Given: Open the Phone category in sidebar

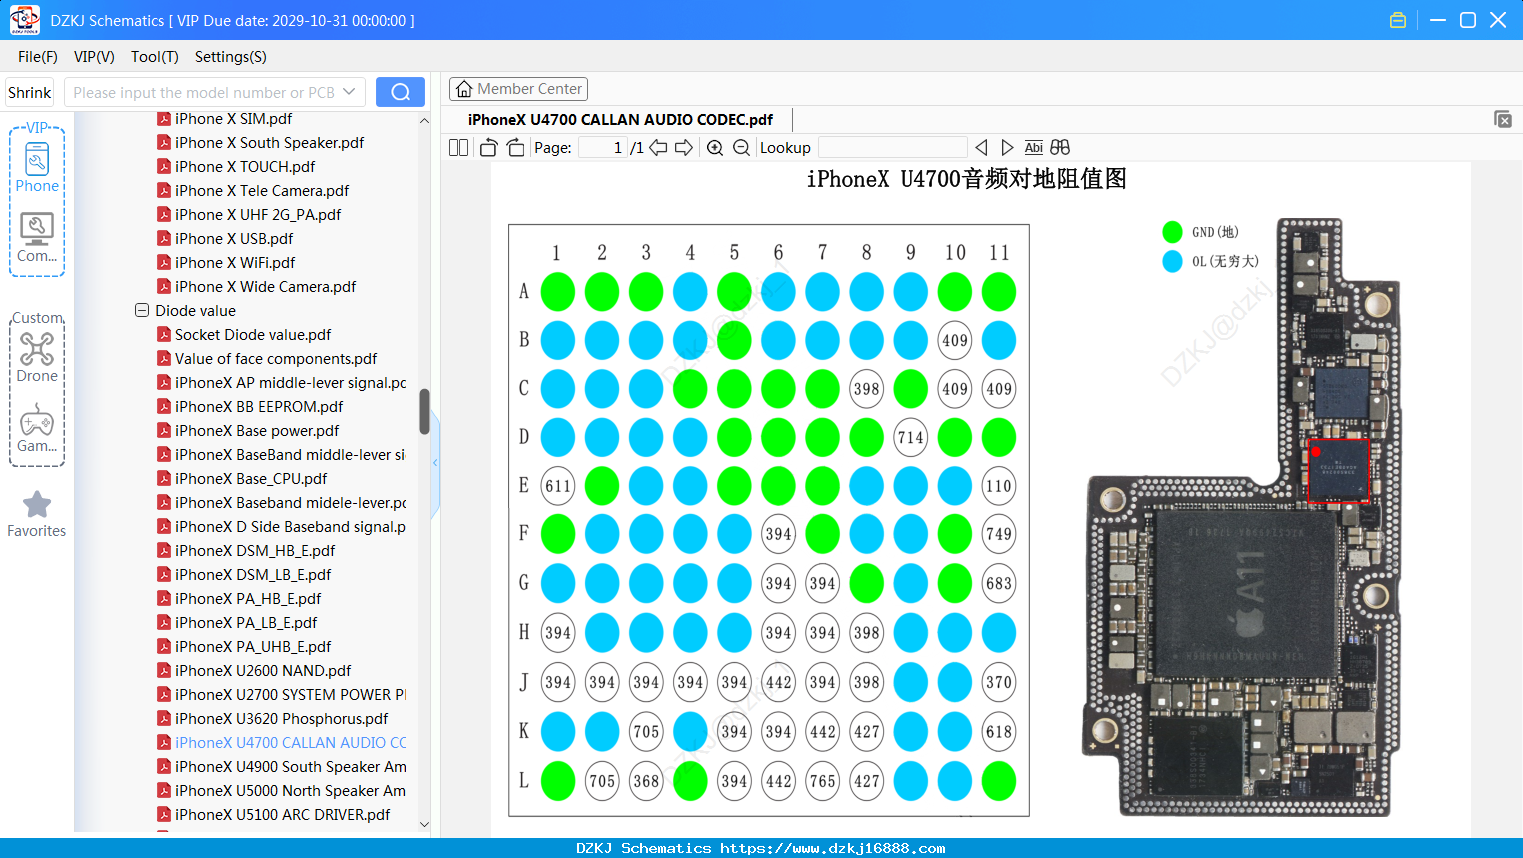Looking at the screenshot, I should [37, 167].
